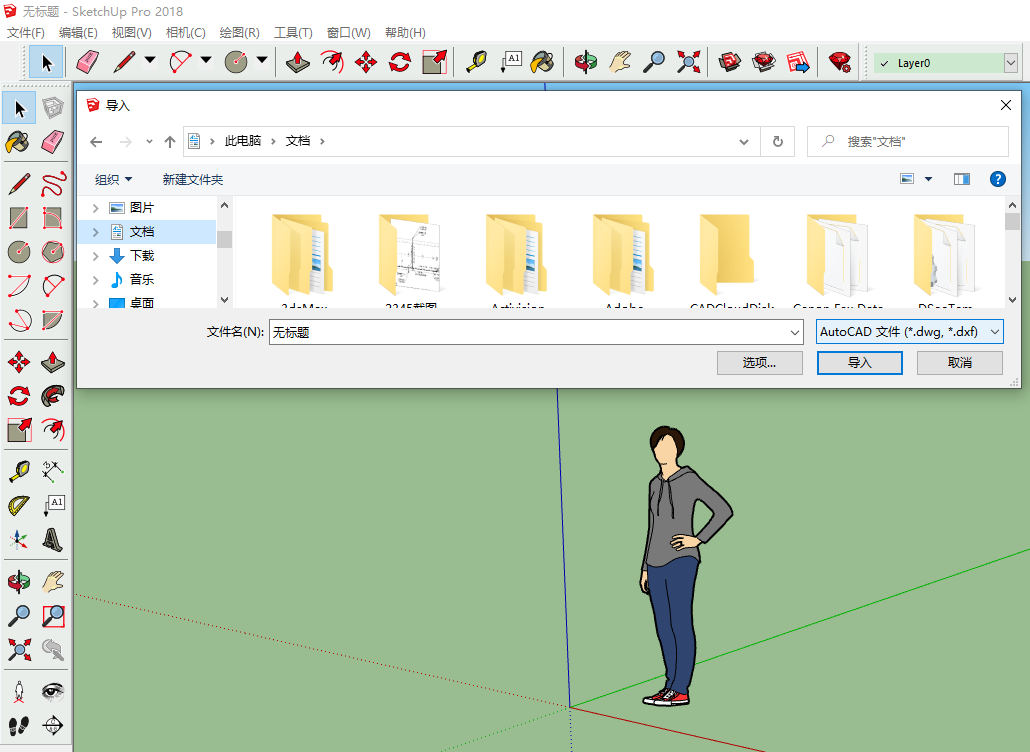Go up one folder level arrow
This screenshot has height=752, width=1030.
click(170, 142)
